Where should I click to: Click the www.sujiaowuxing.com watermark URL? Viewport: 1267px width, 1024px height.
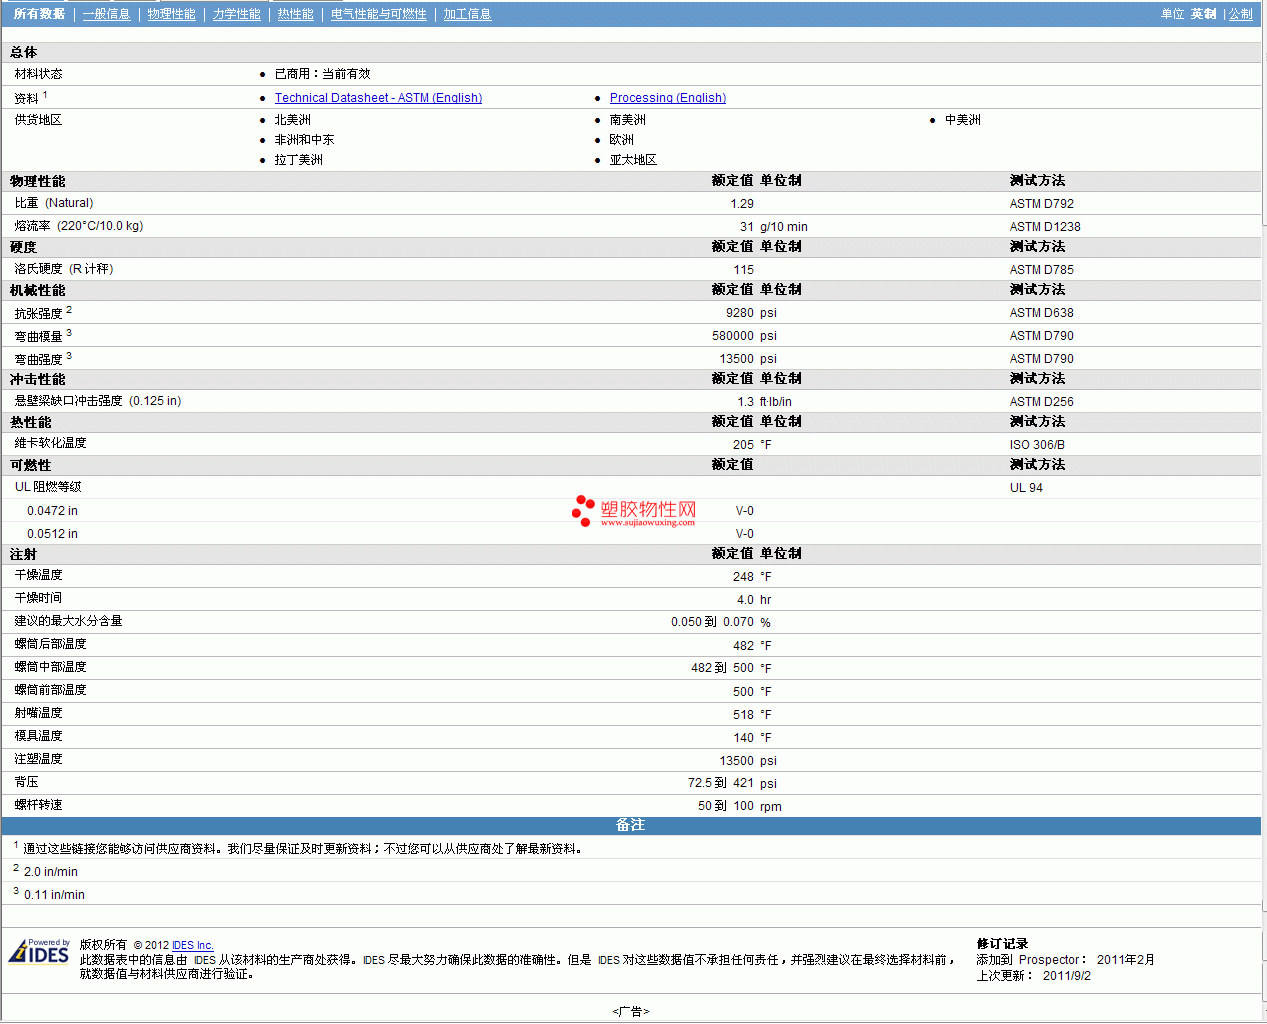coord(647,522)
